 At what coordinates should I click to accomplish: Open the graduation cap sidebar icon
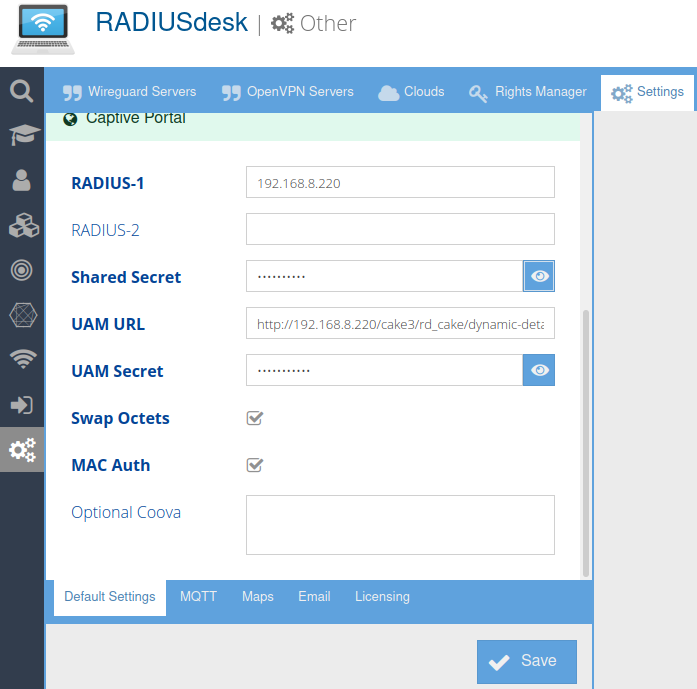[24, 135]
